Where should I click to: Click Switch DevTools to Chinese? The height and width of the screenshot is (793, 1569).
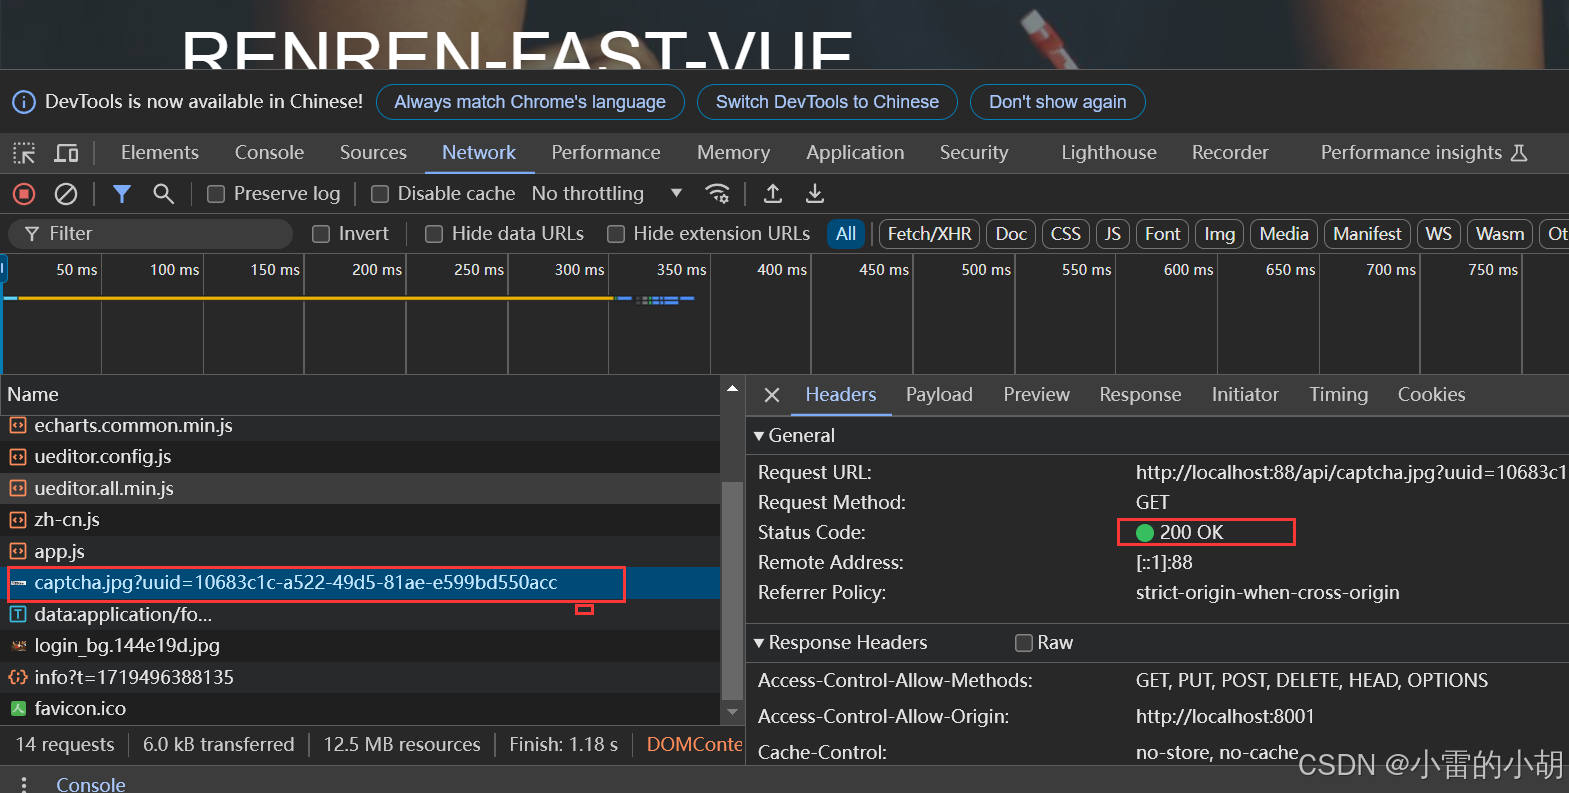point(827,102)
